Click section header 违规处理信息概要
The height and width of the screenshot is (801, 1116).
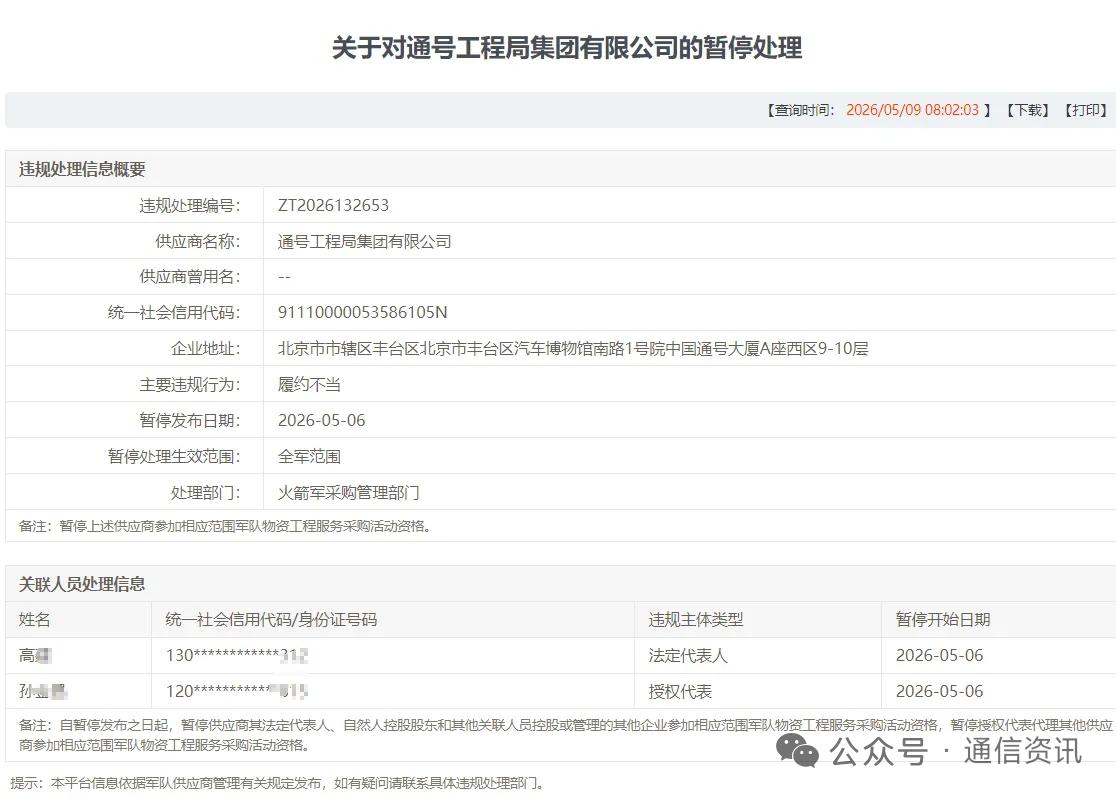click(x=82, y=169)
